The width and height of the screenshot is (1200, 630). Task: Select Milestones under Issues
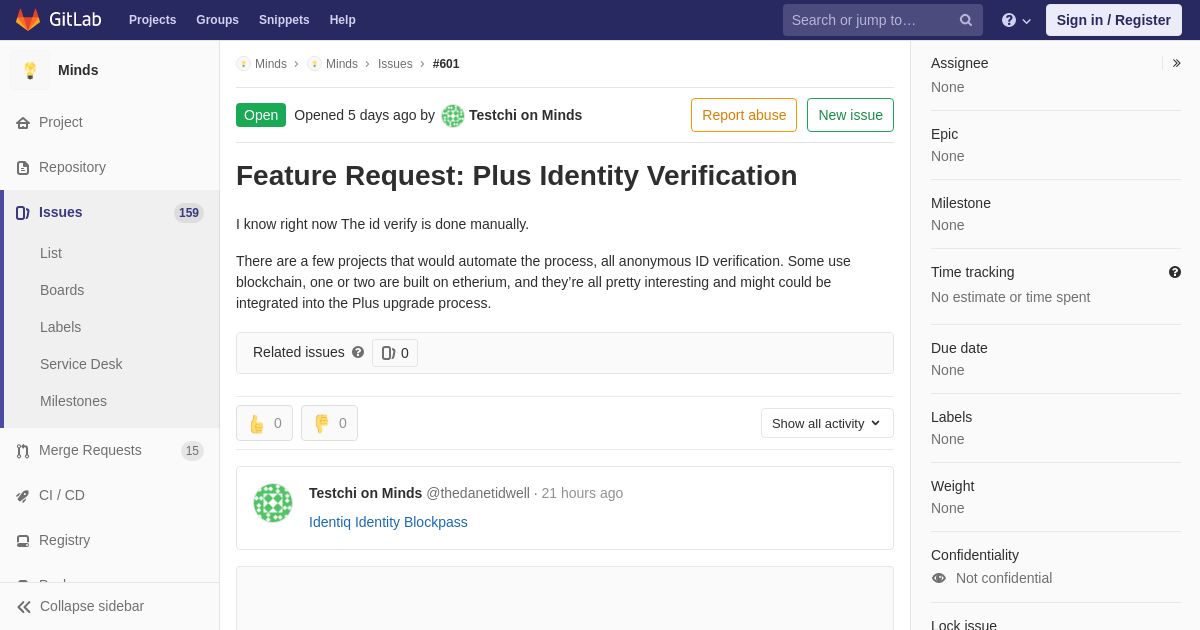click(73, 401)
